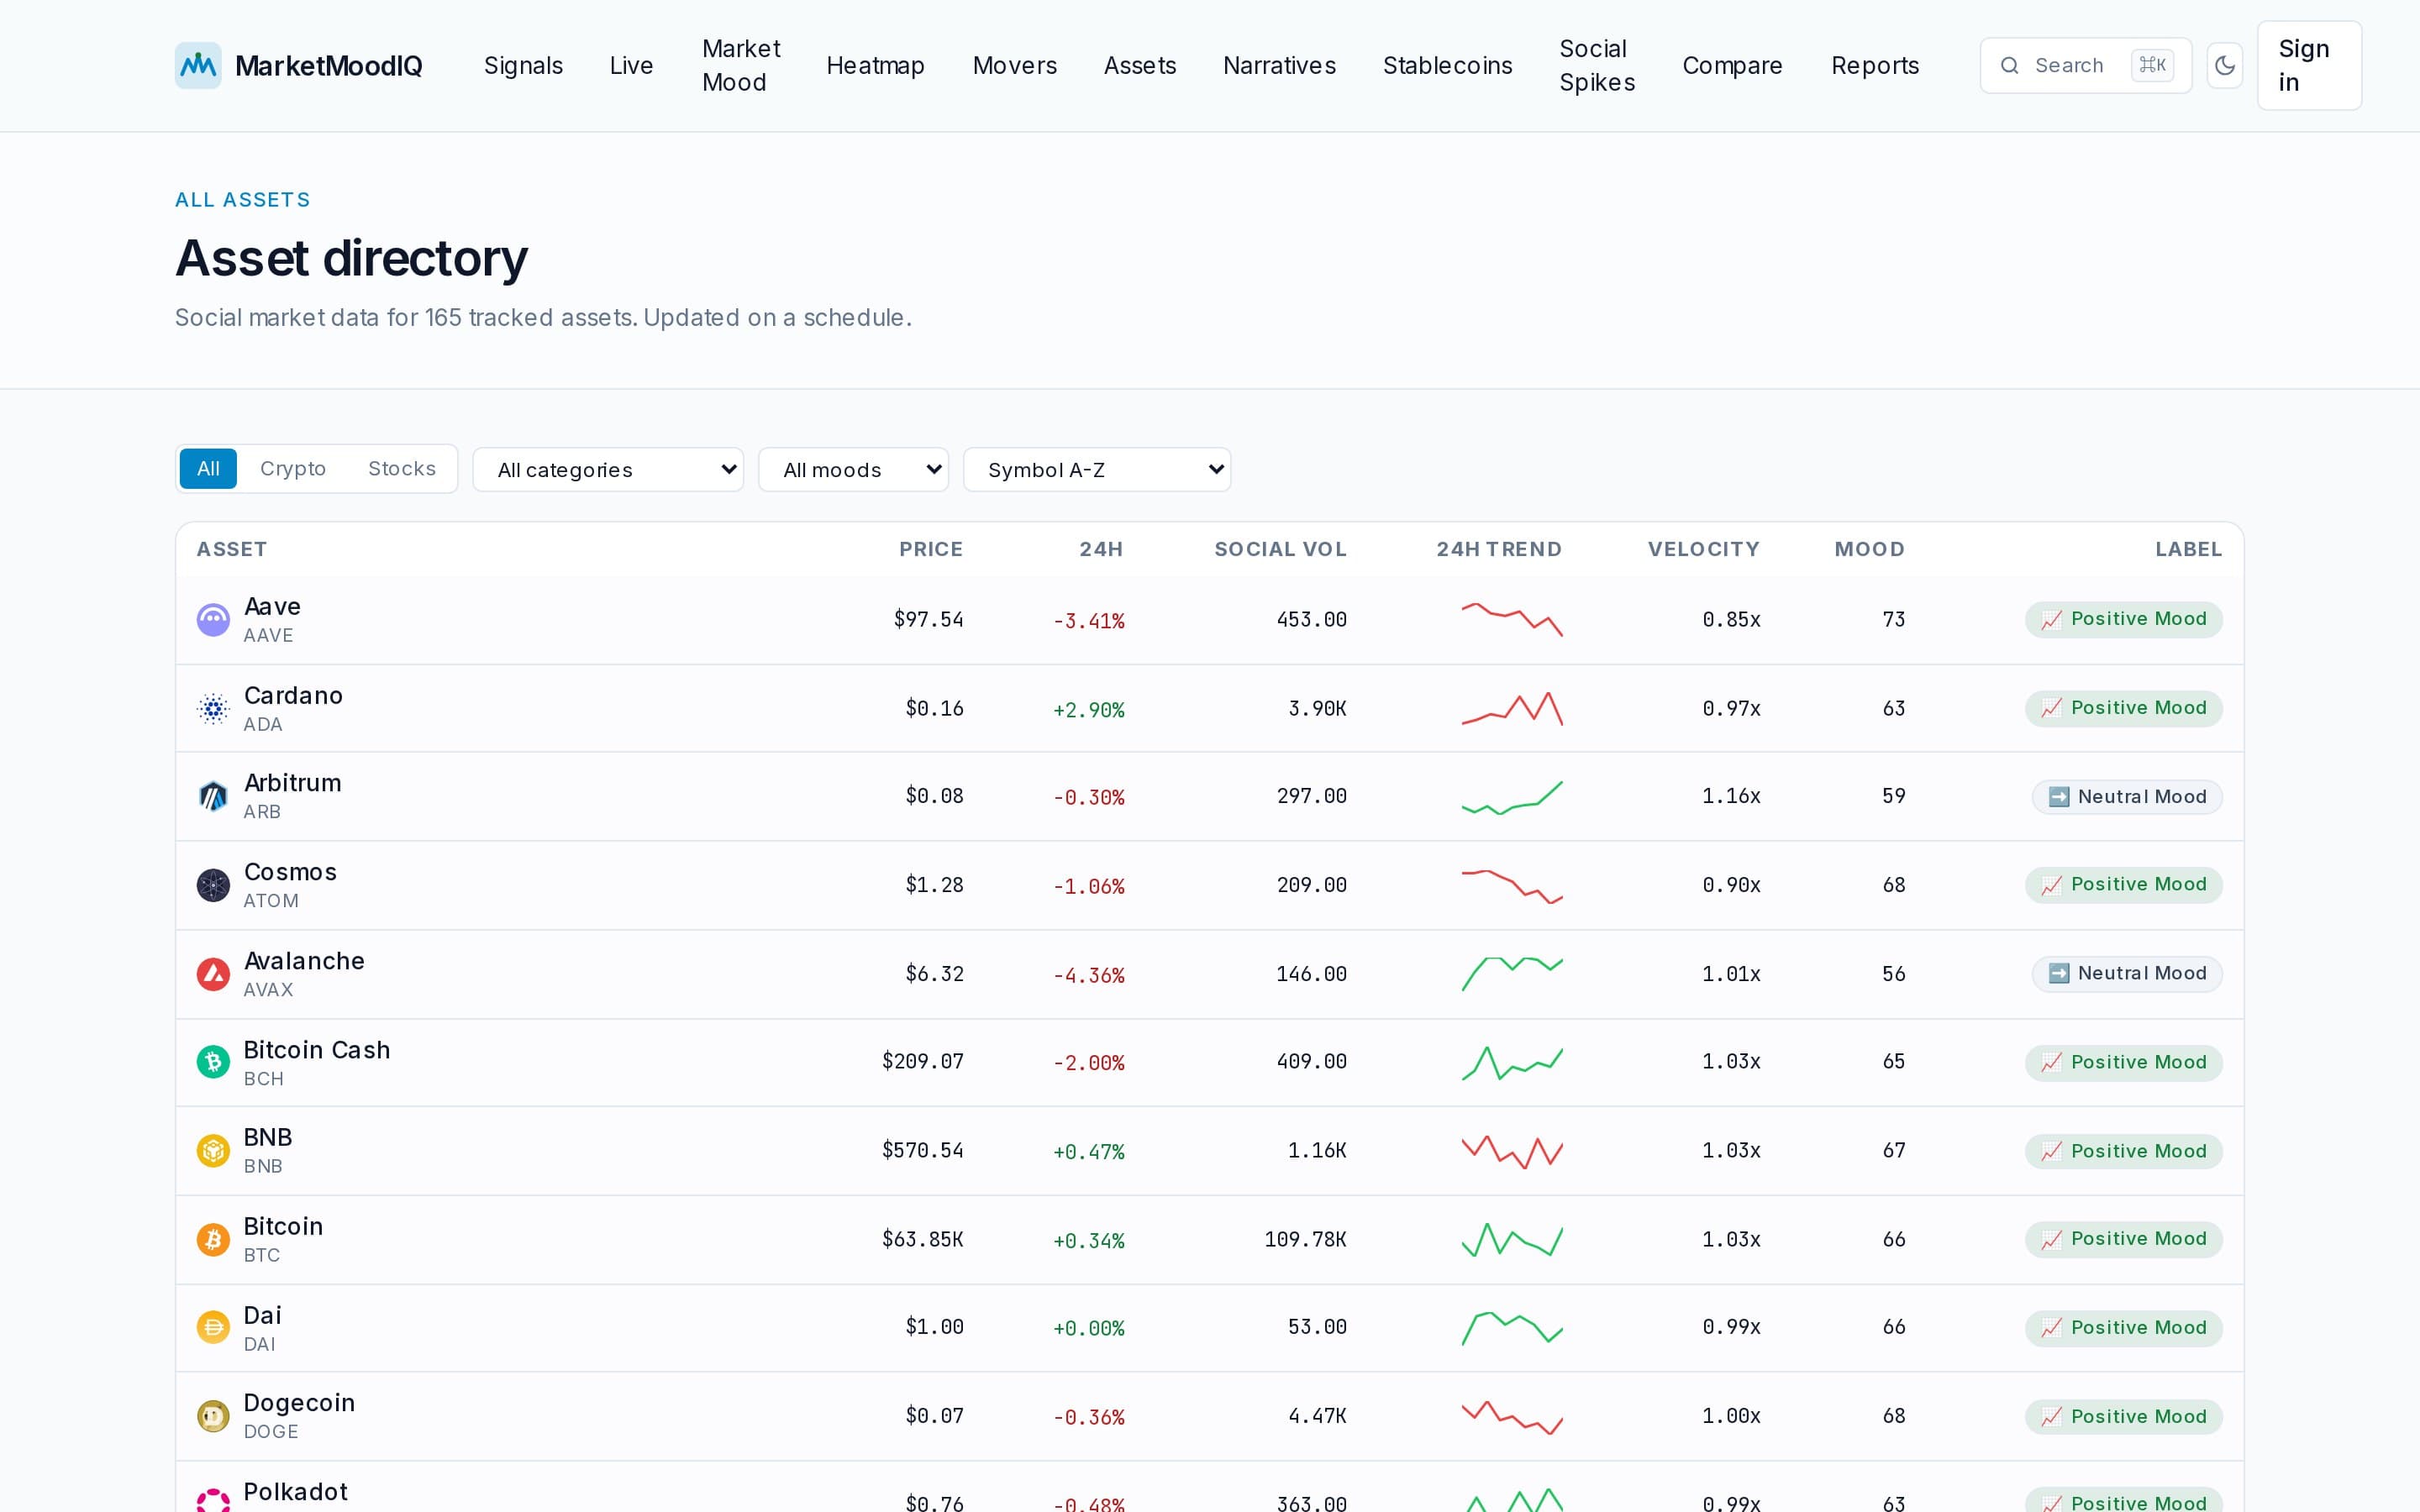The height and width of the screenshot is (1512, 2420).
Task: Click the Avalanche coin icon
Action: click(213, 974)
